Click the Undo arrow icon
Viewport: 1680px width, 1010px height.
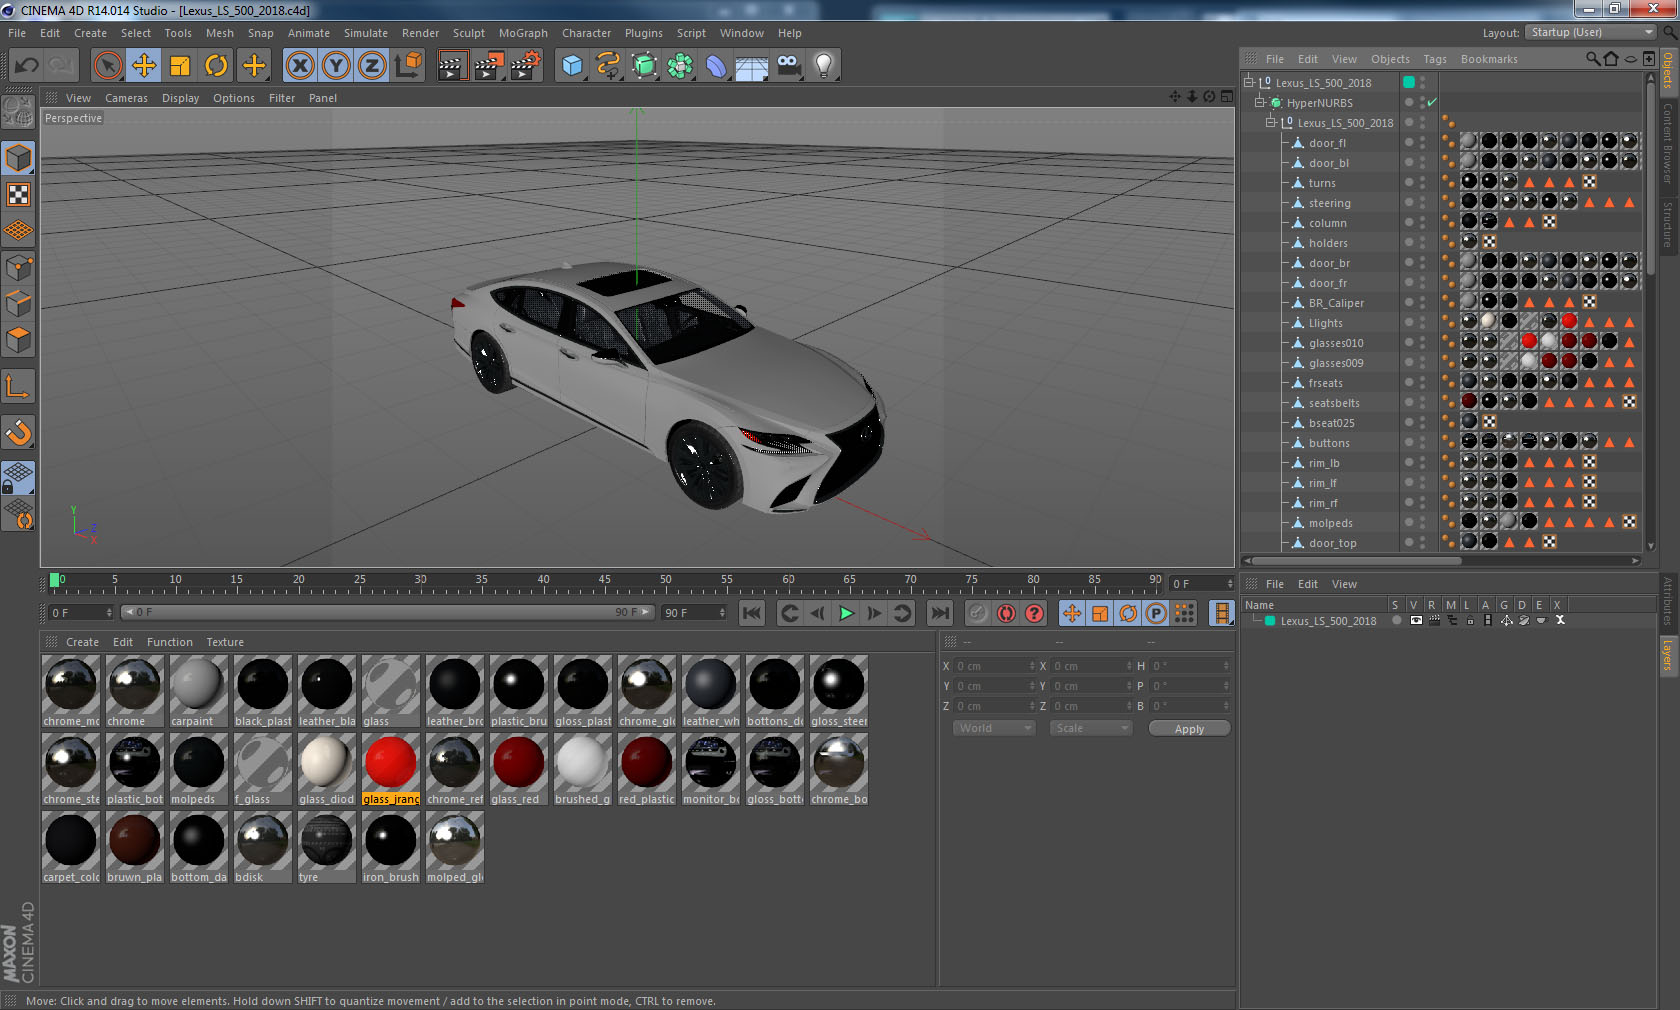pyautogui.click(x=27, y=66)
